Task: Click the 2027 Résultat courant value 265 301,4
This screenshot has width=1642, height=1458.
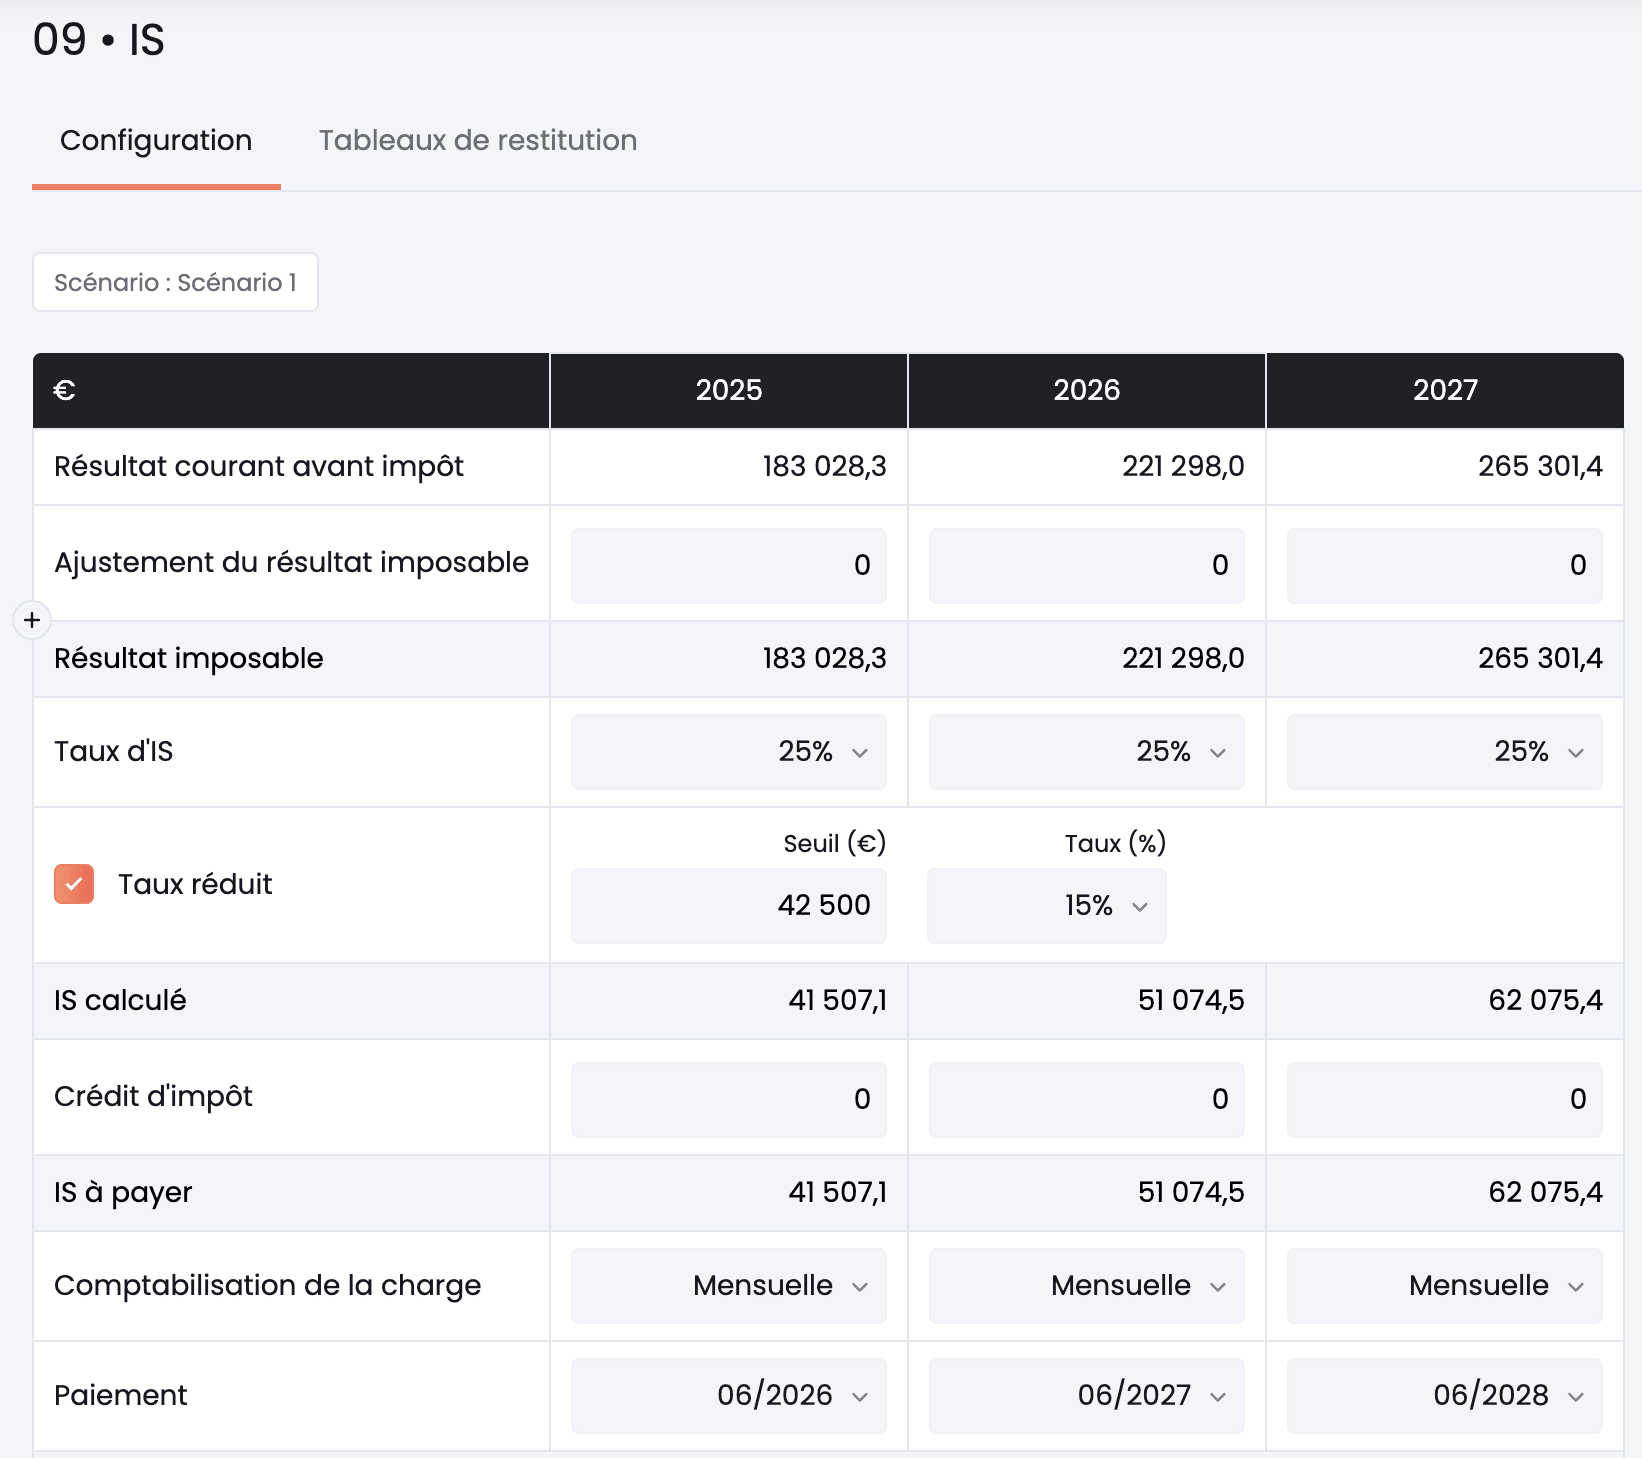Action: coord(1540,467)
